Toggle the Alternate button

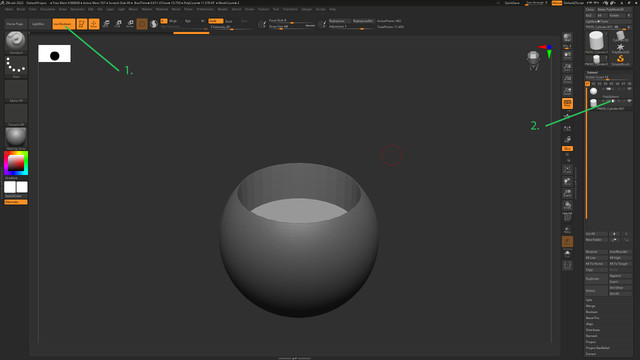click(x=16, y=202)
